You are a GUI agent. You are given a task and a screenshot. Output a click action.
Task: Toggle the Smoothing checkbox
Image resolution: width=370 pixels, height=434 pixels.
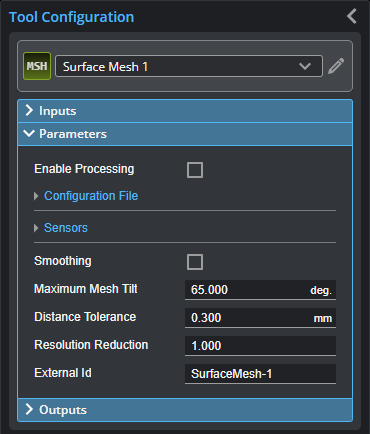(x=195, y=262)
